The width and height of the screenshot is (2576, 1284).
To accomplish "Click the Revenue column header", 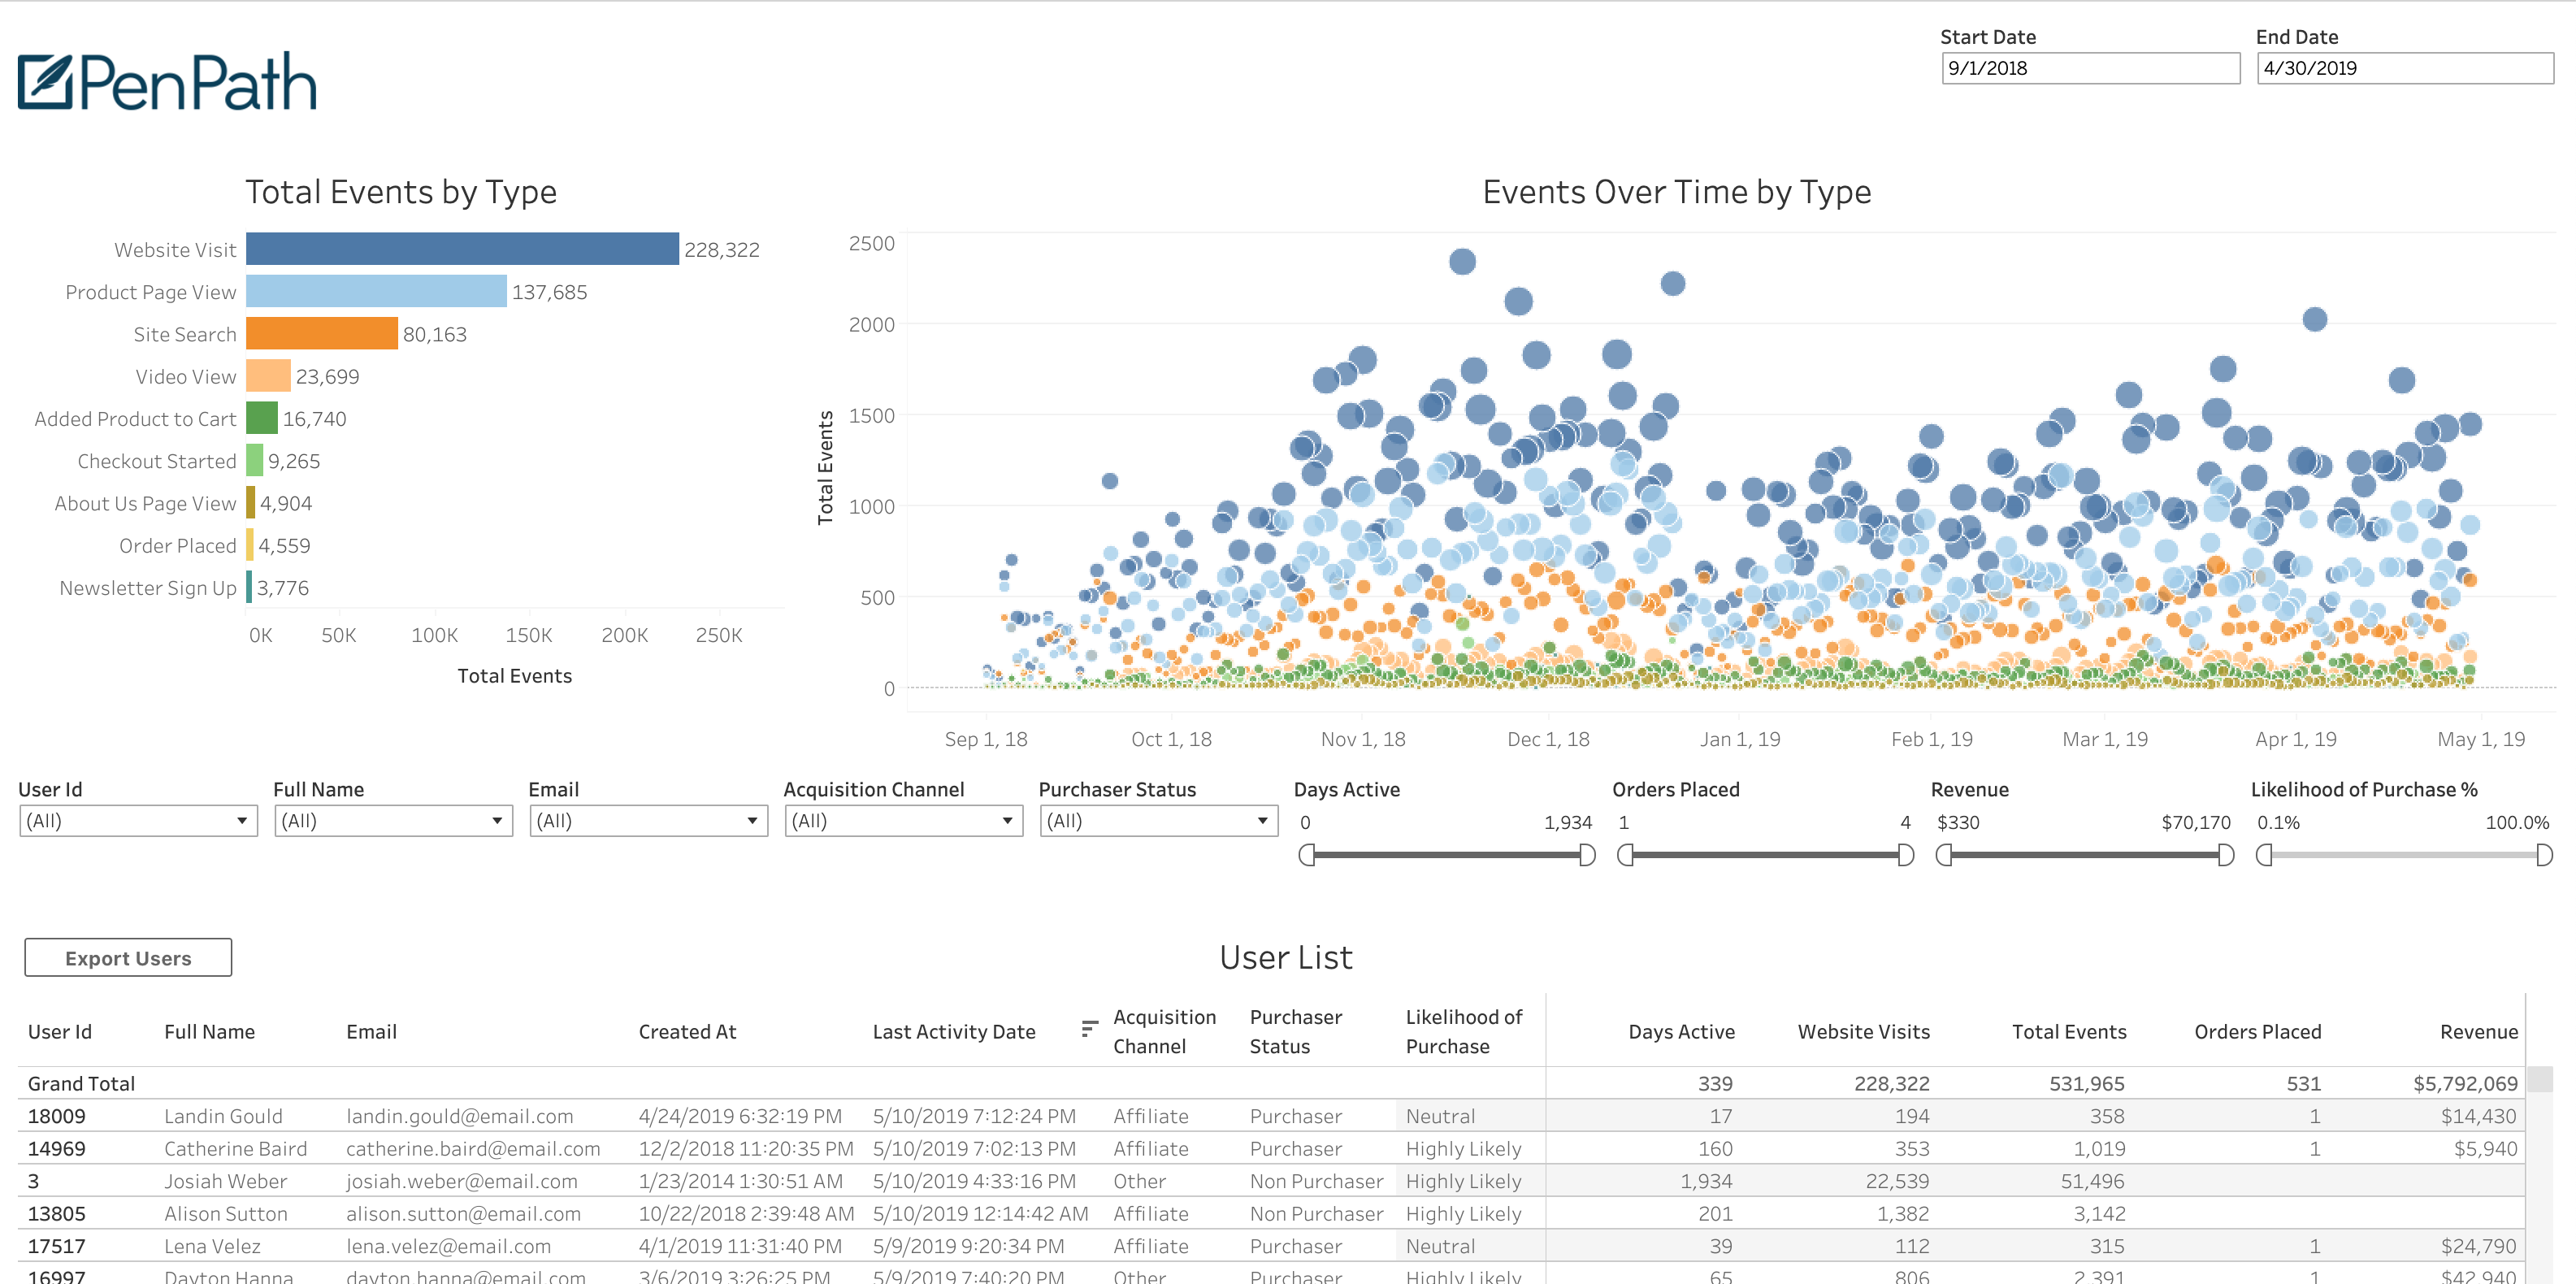I will (x=2478, y=1031).
